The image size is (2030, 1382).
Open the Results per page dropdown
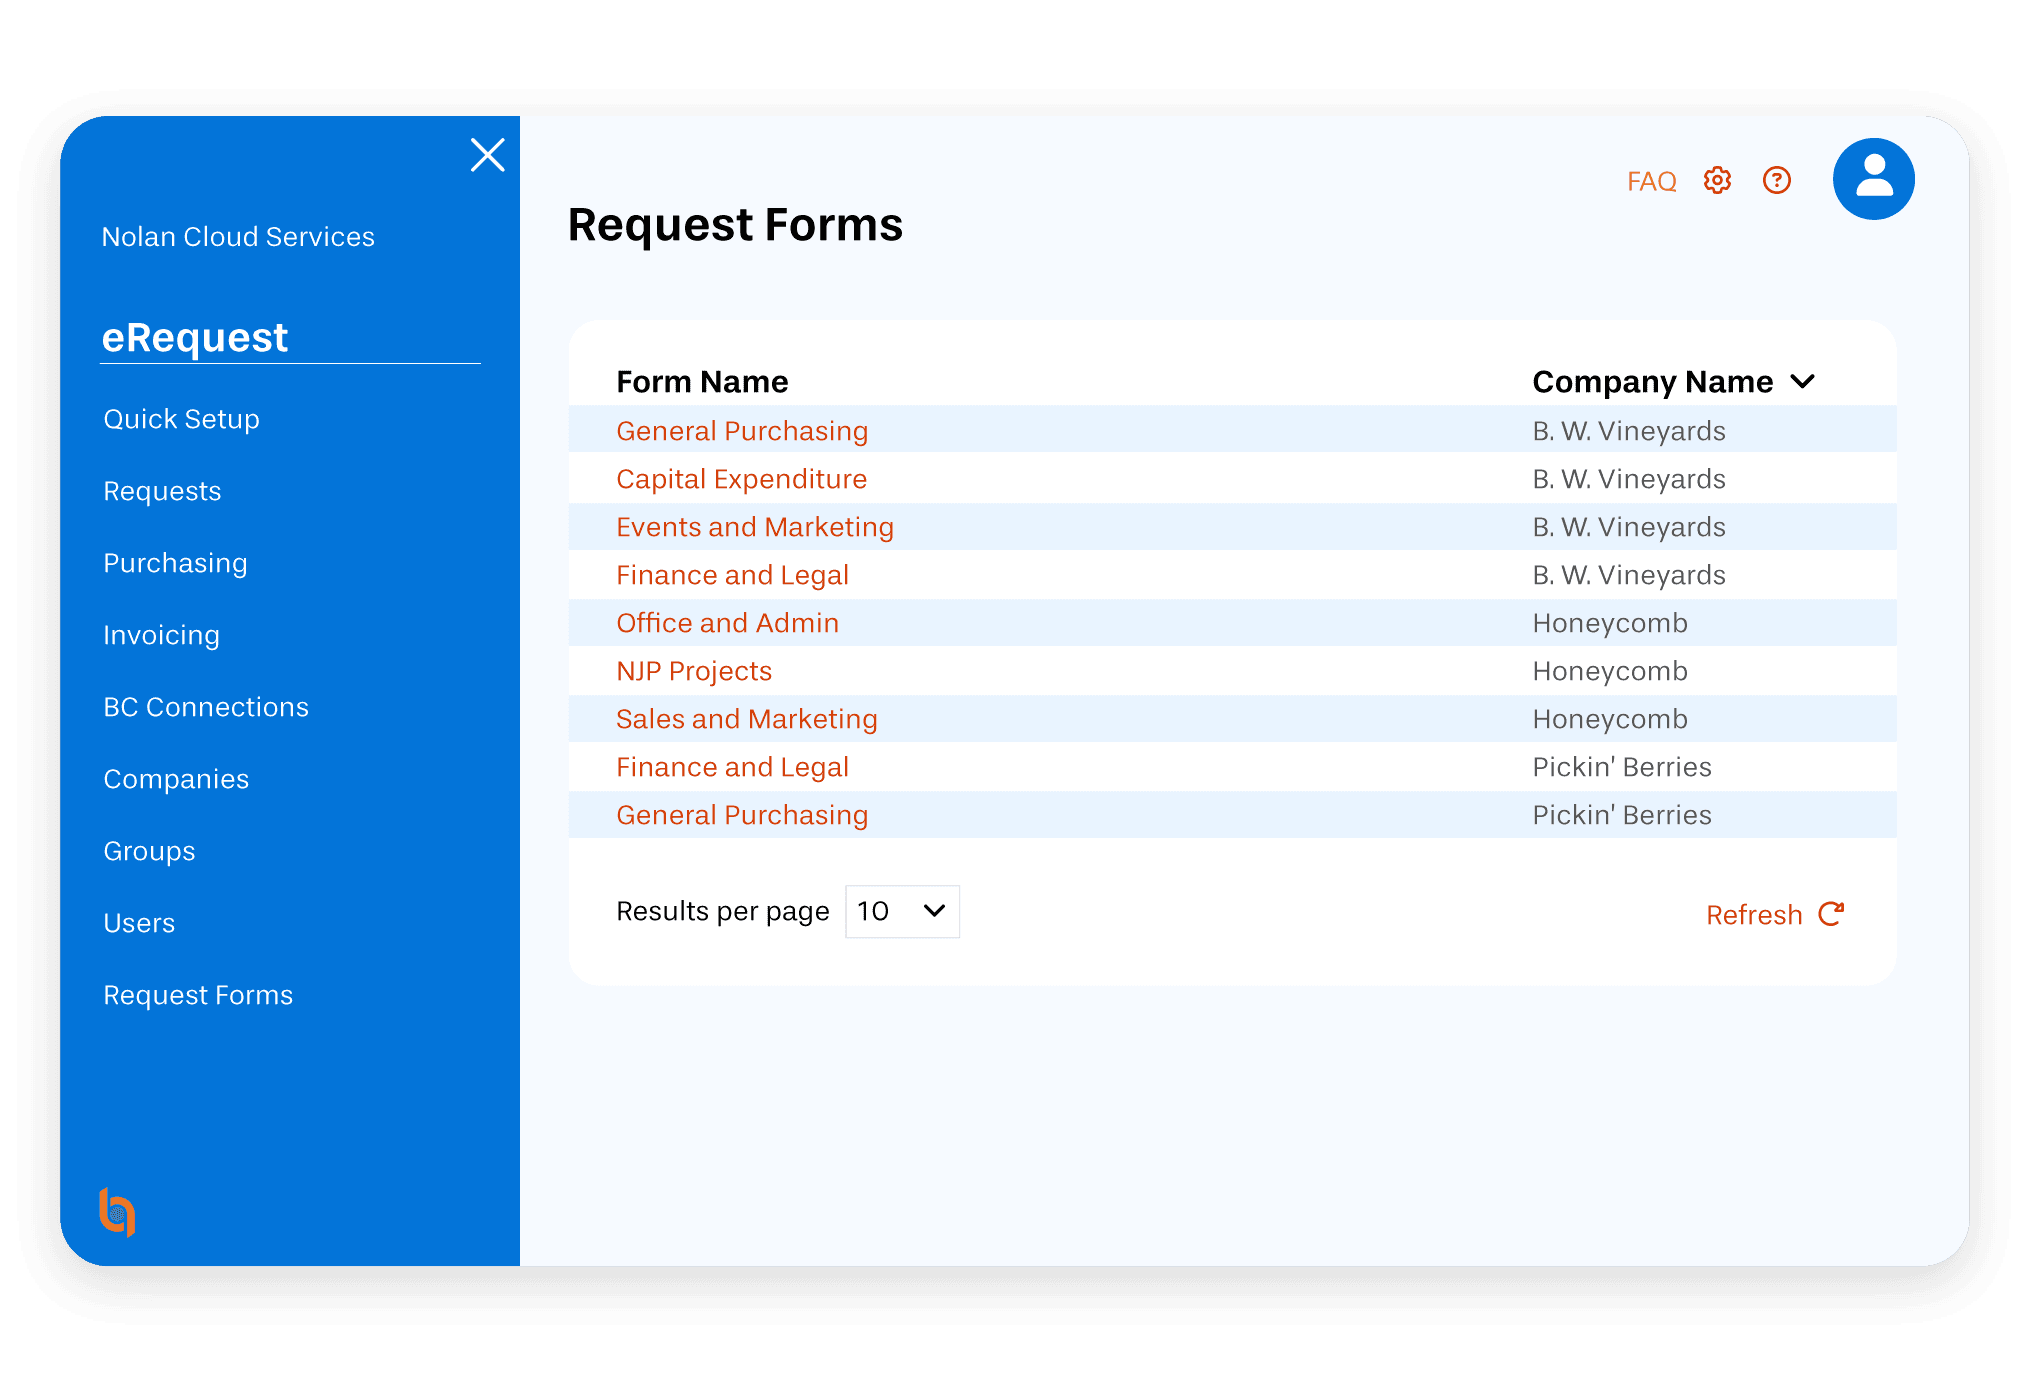902,911
